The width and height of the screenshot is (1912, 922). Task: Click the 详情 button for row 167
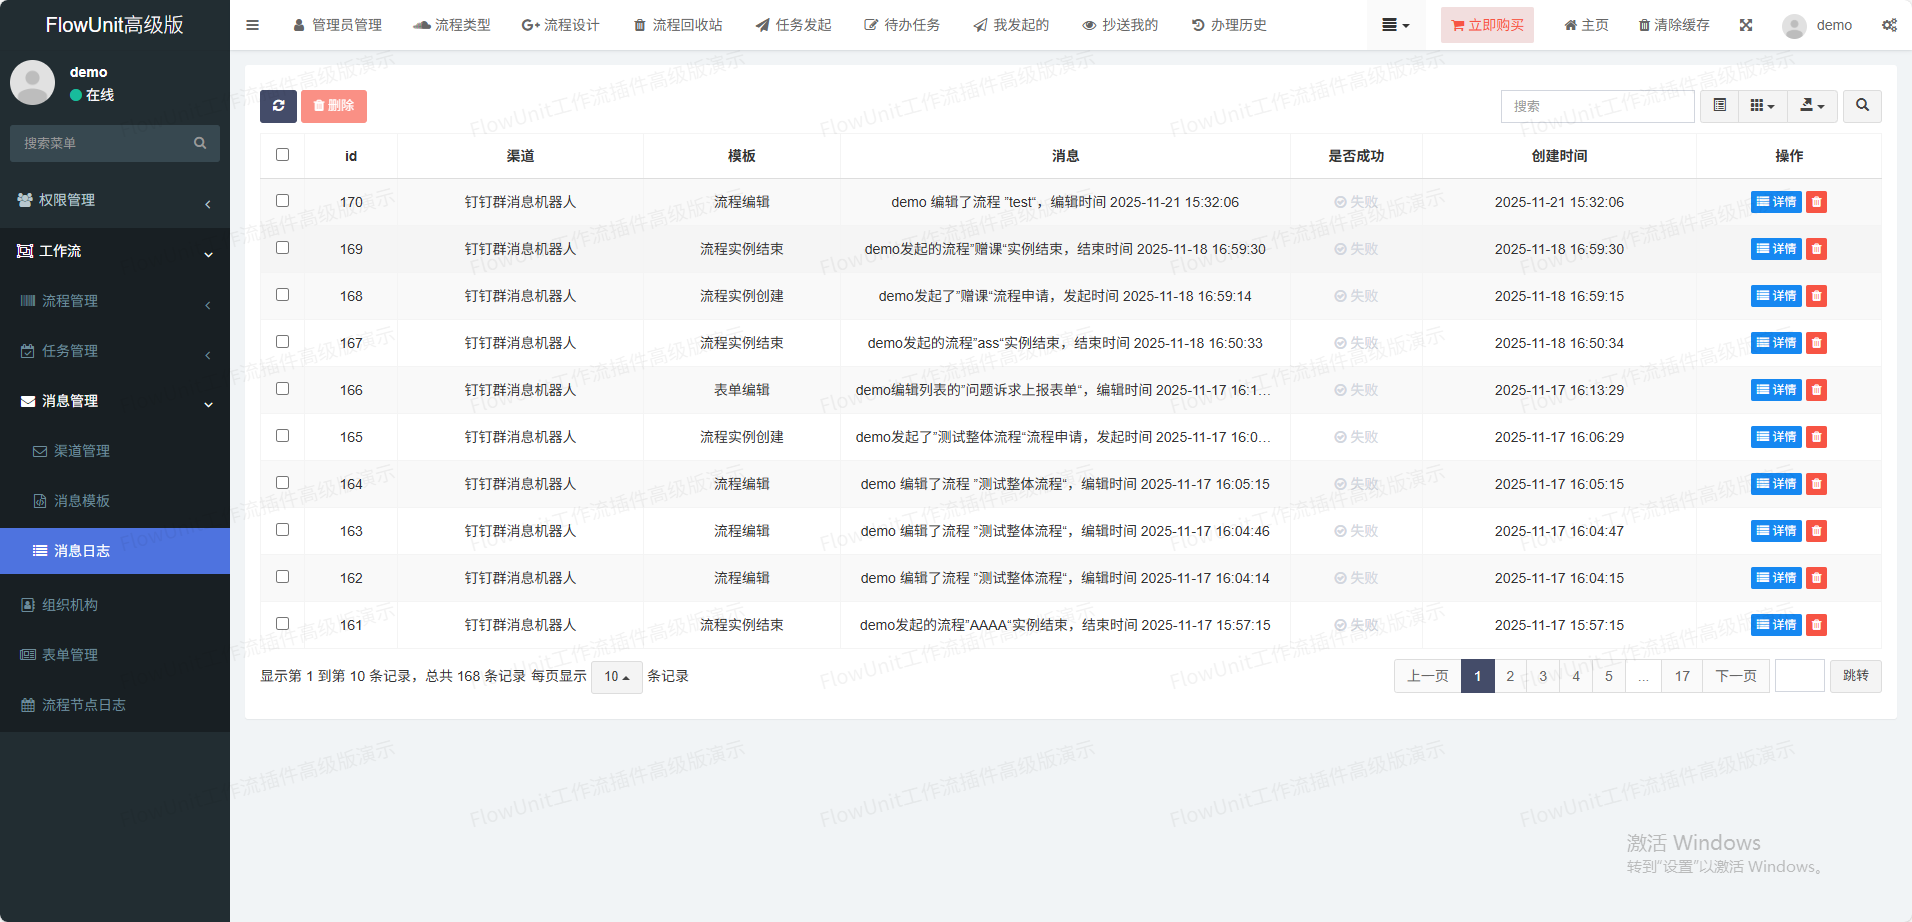[1776, 343]
